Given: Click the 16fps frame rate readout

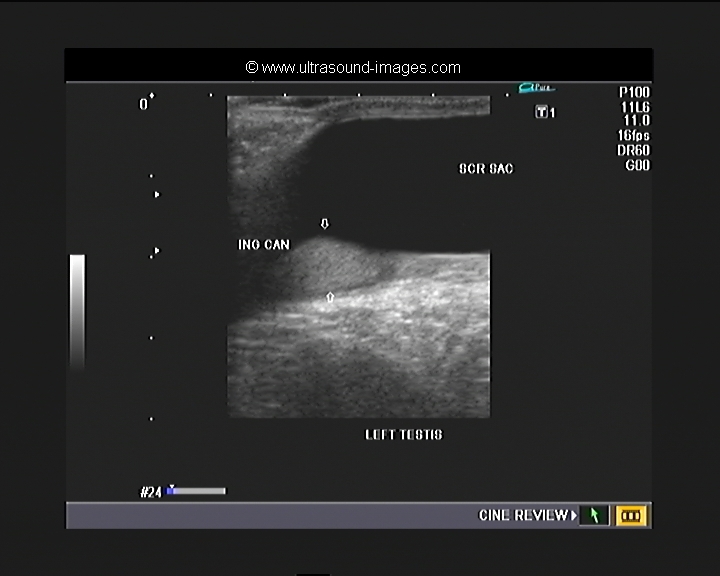Looking at the screenshot, I should coord(634,135).
